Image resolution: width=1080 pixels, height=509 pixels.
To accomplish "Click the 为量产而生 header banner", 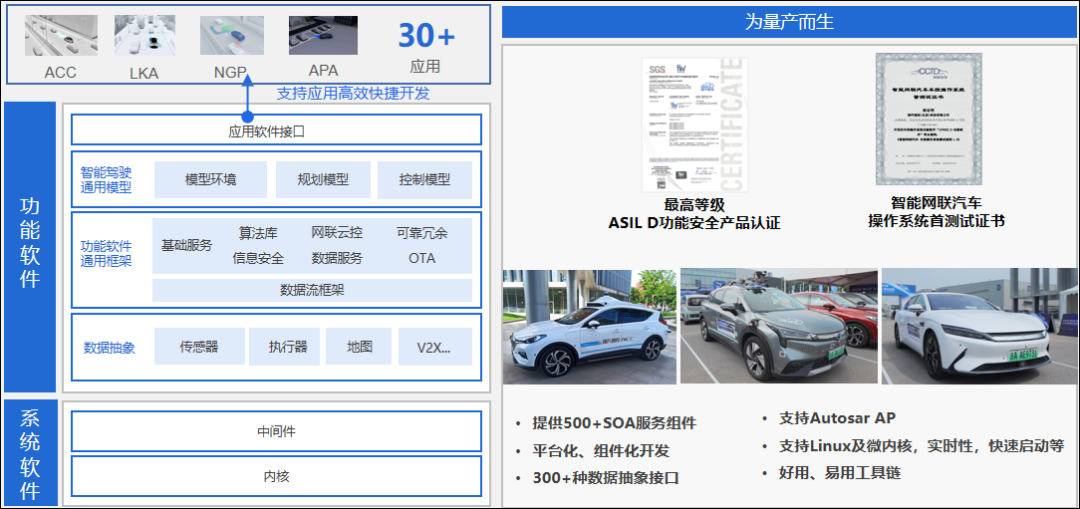I will click(x=789, y=21).
